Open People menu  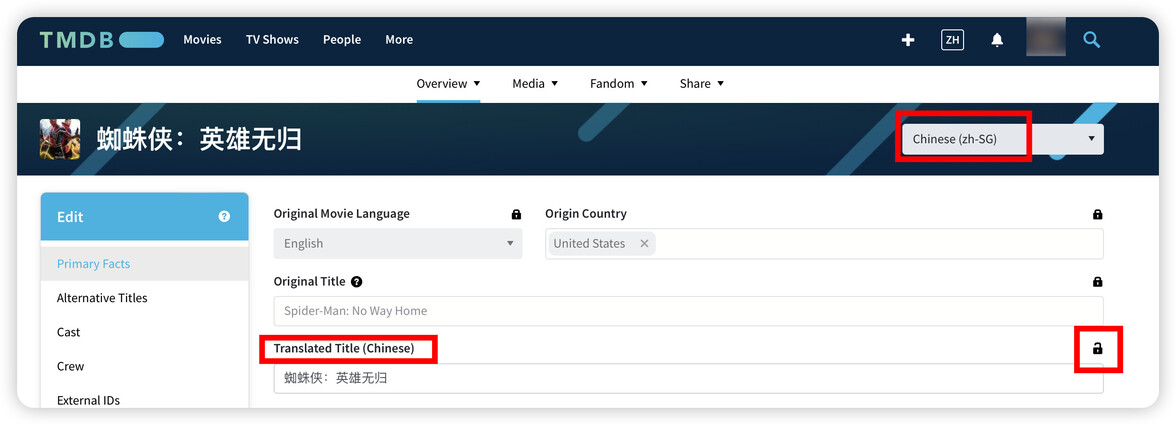(x=342, y=40)
